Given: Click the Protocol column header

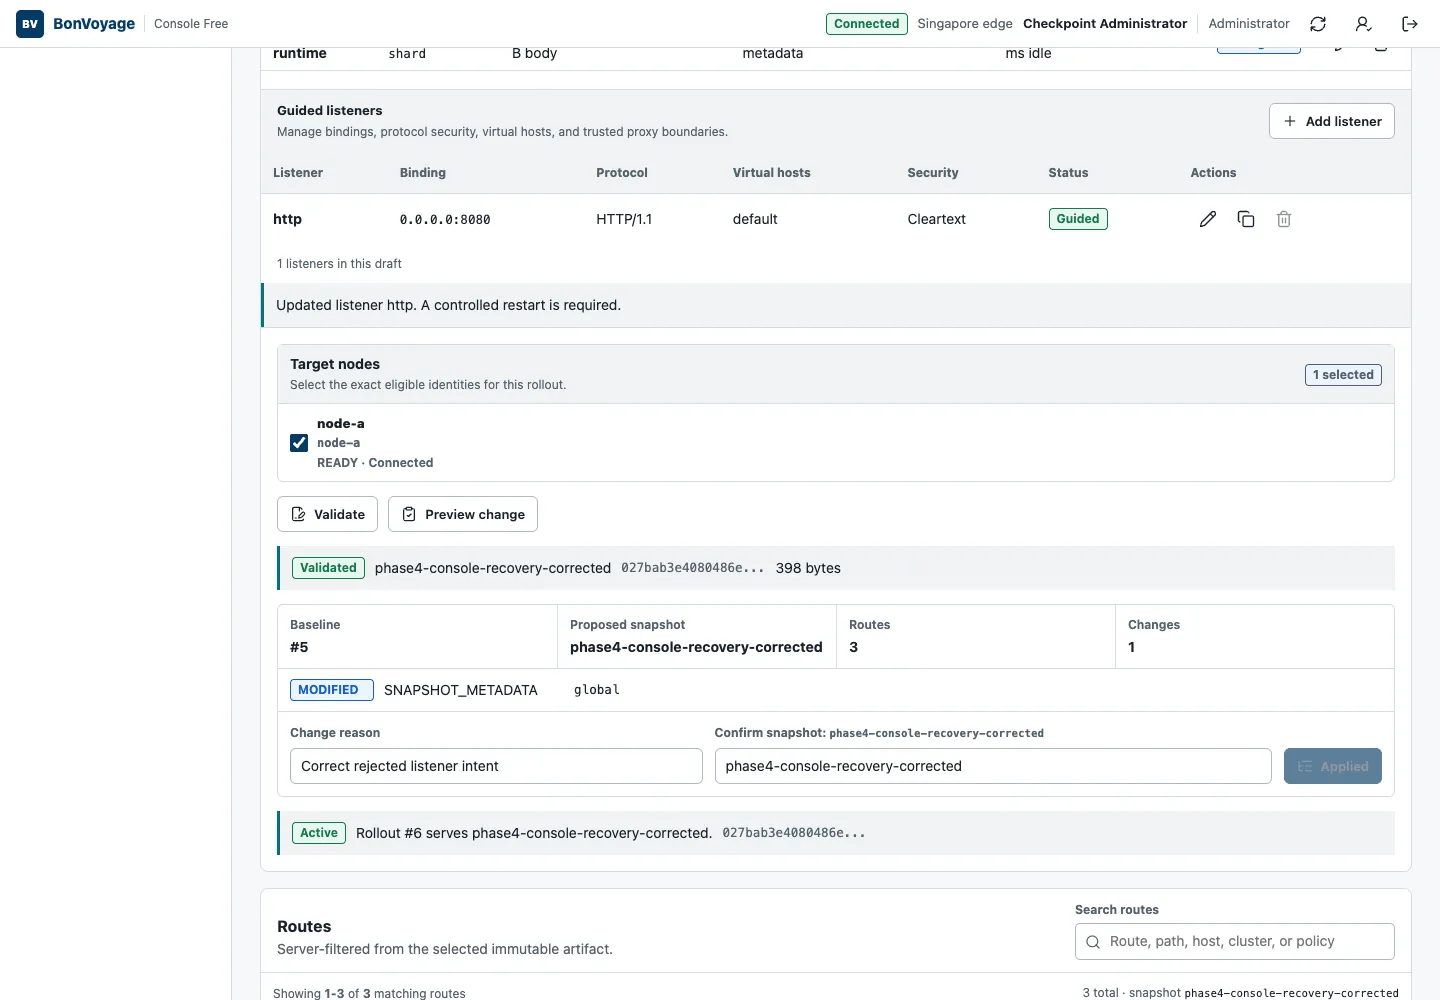Looking at the screenshot, I should pyautogui.click(x=622, y=173).
